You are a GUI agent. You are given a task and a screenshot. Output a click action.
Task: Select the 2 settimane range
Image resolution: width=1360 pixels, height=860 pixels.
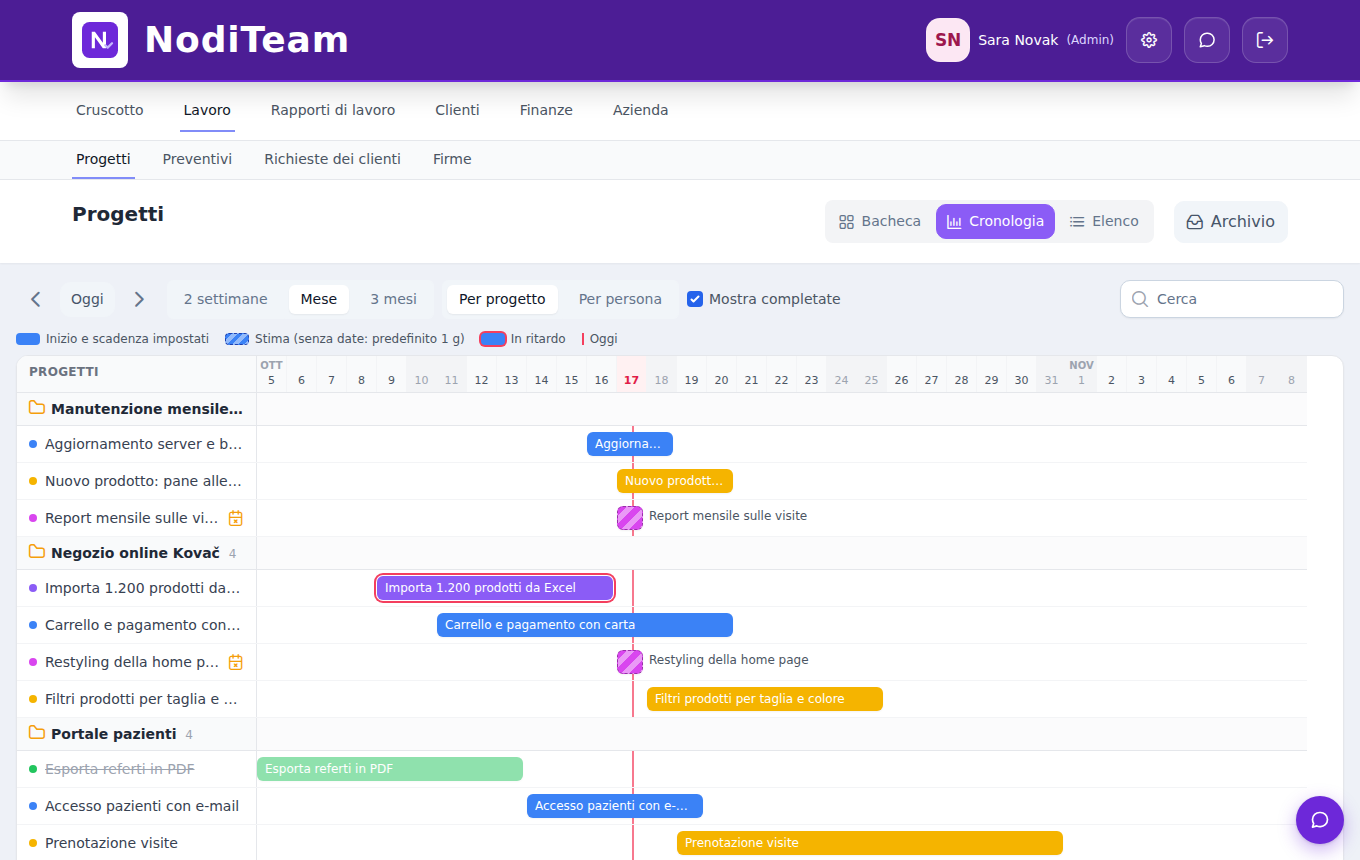pos(226,299)
